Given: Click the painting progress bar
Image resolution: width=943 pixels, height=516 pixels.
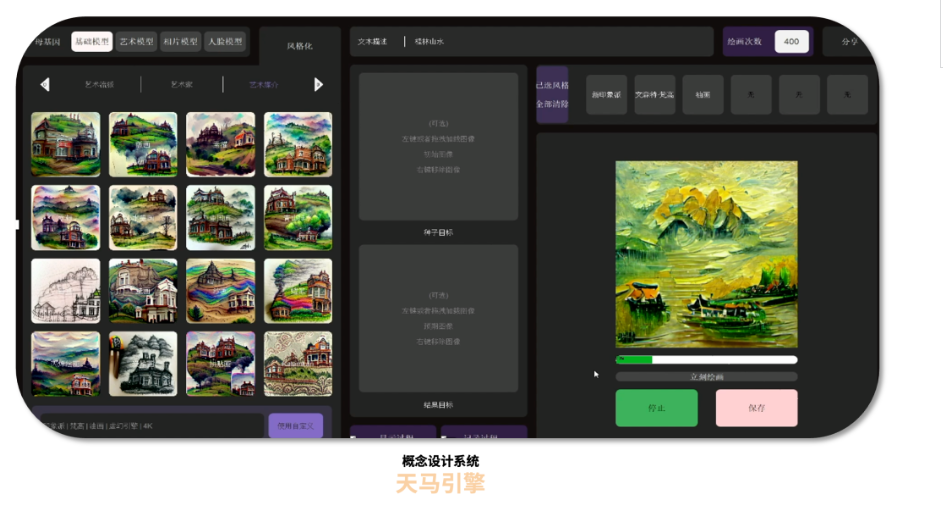Looking at the screenshot, I should pos(706,359).
